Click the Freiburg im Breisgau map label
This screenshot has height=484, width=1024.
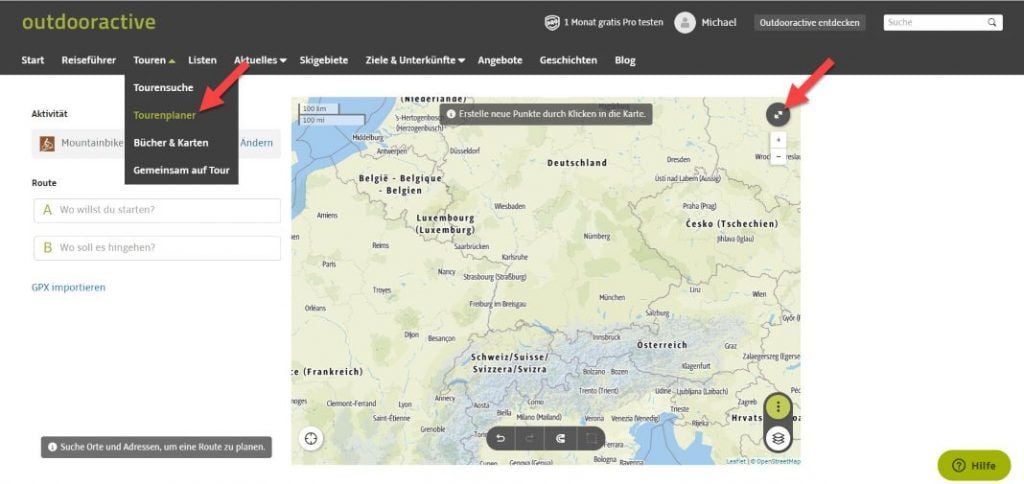(x=497, y=304)
